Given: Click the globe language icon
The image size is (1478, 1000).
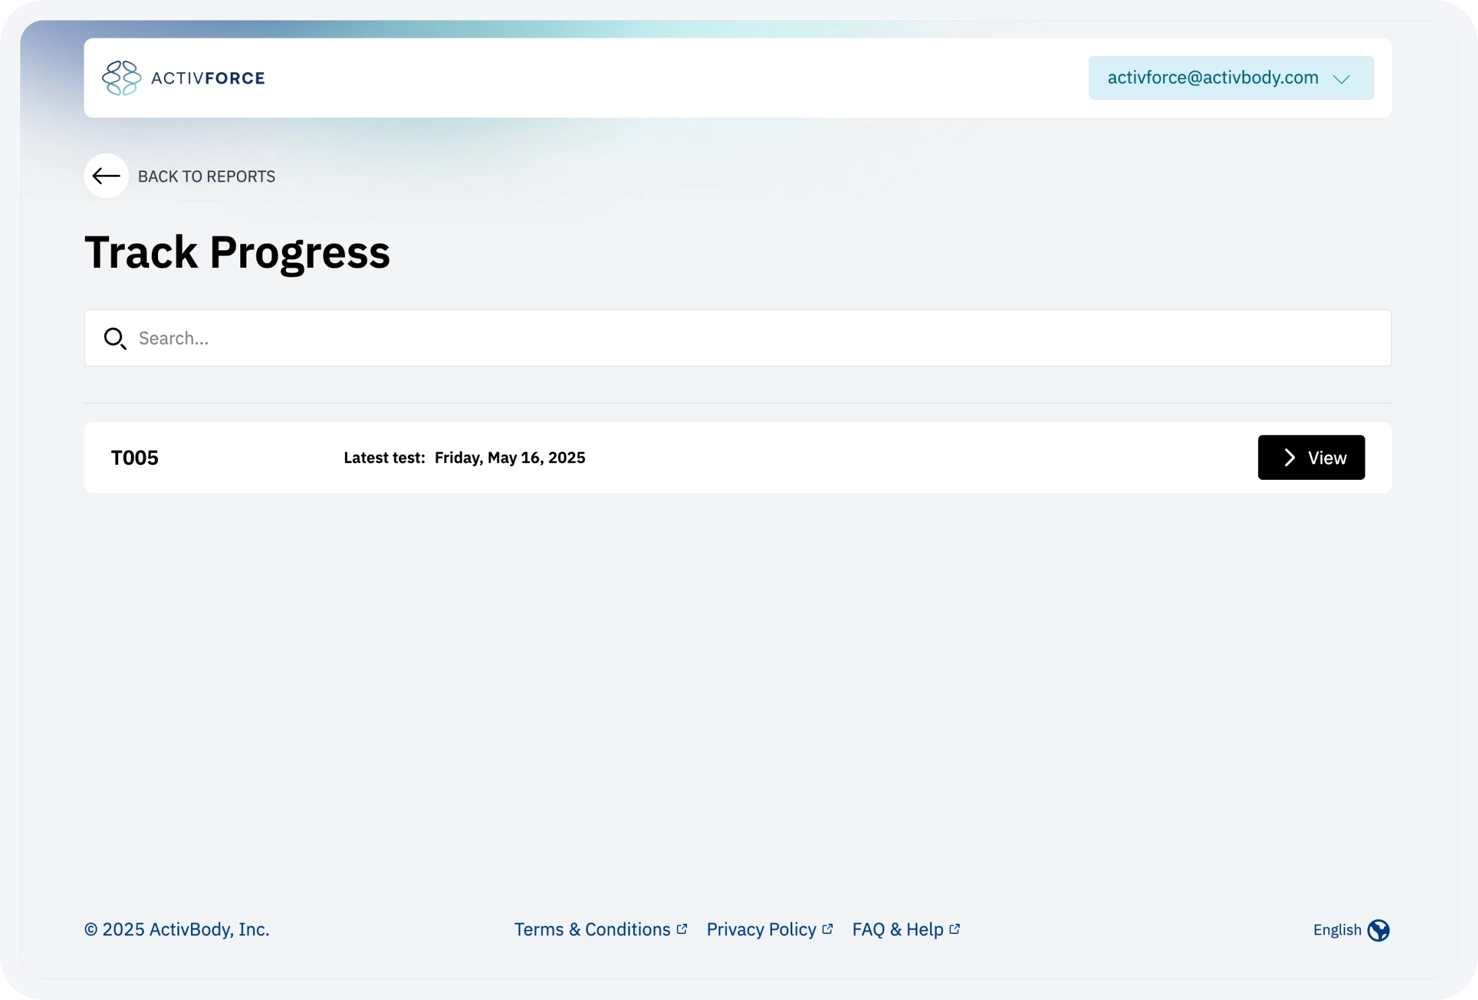Looking at the screenshot, I should click(1378, 930).
